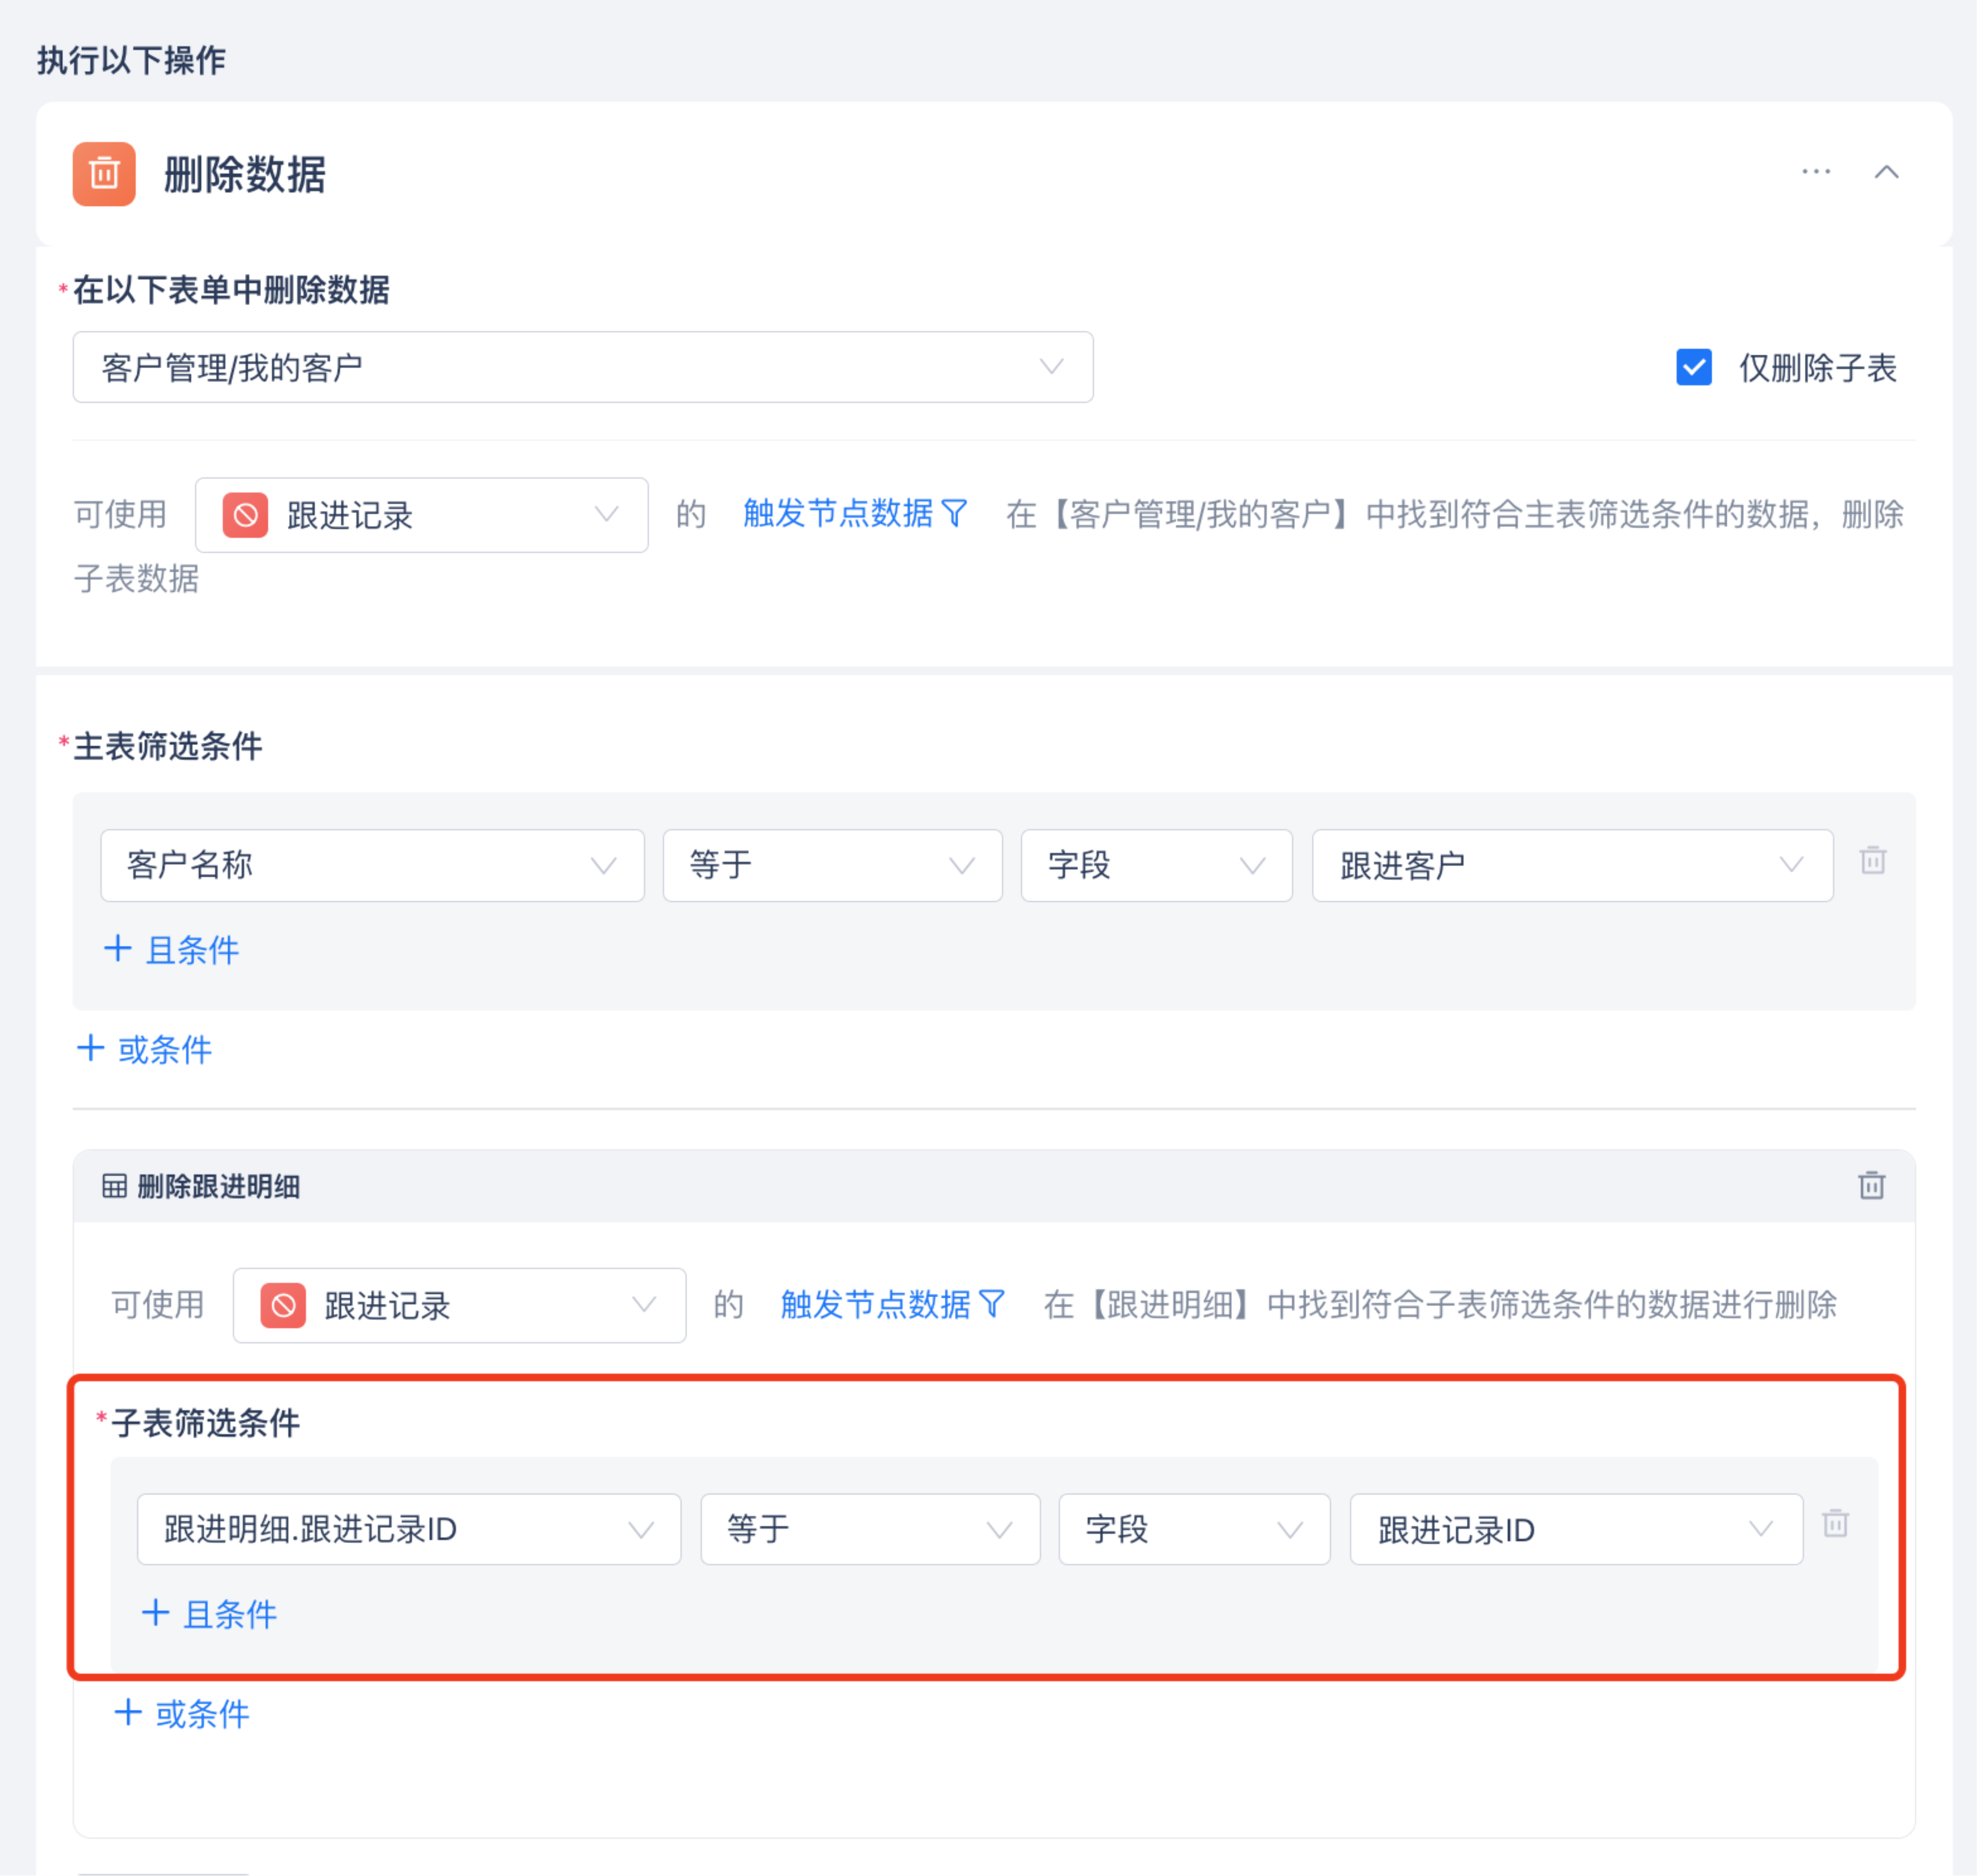Open the 跟进记录ID value dropdown
The width and height of the screenshot is (1977, 1876).
point(1576,1529)
